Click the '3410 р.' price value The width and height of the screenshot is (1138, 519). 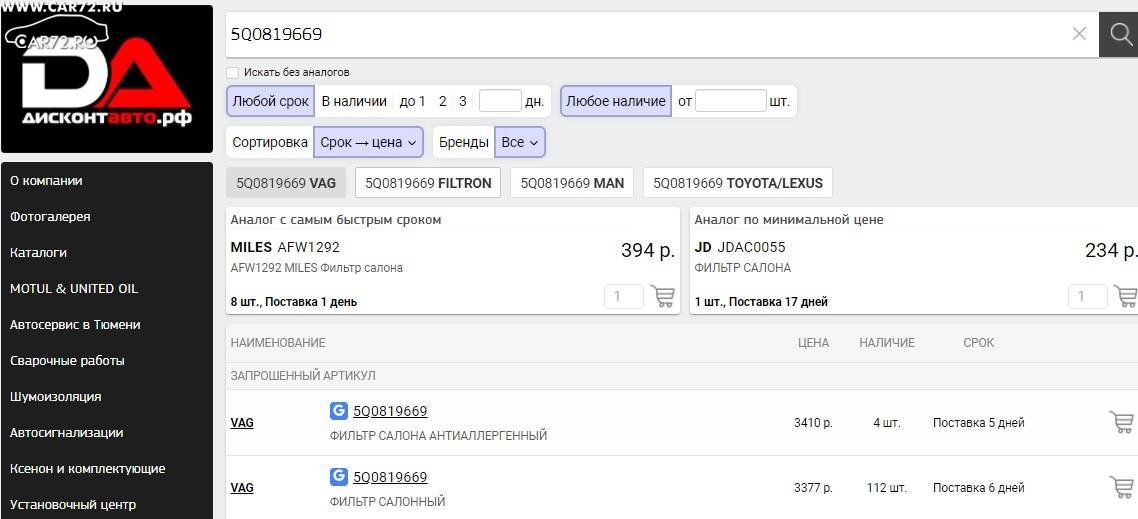813,422
